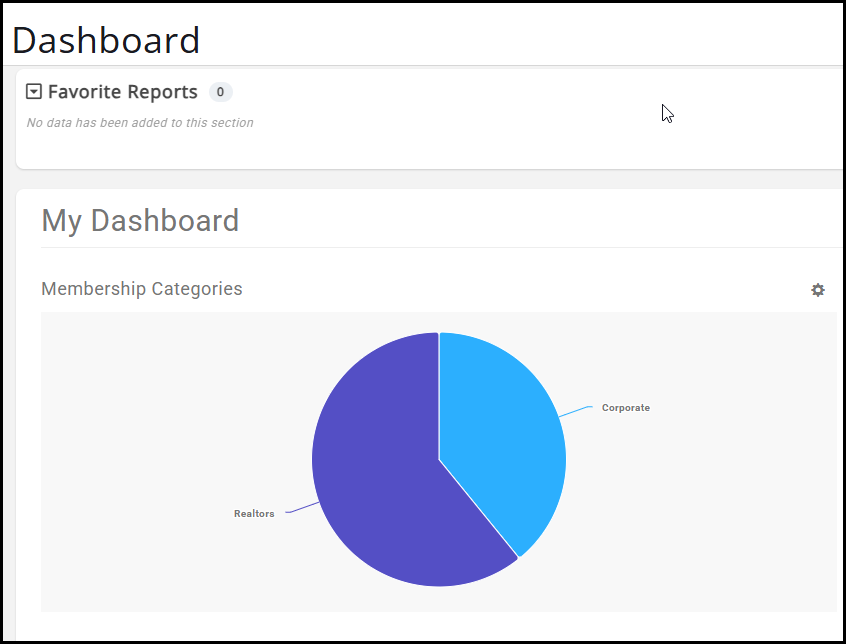Collapse the Favorite Reports section arrow
The height and width of the screenshot is (644, 846).
[34, 92]
